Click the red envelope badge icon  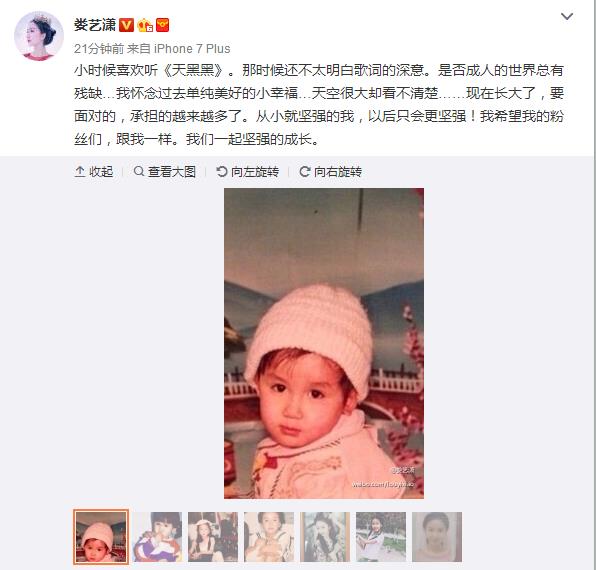[162, 25]
